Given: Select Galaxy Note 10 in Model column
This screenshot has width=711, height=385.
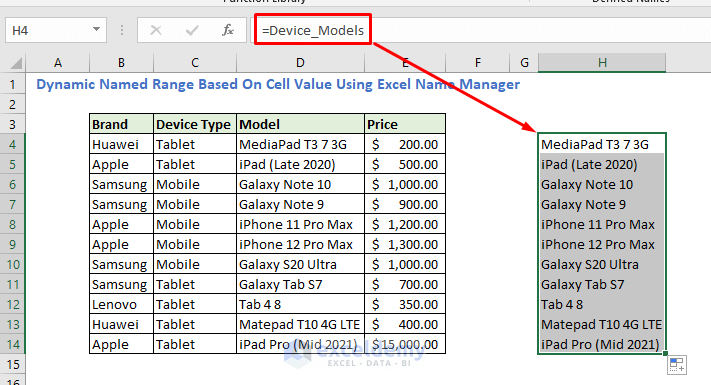Looking at the screenshot, I should tap(300, 184).
